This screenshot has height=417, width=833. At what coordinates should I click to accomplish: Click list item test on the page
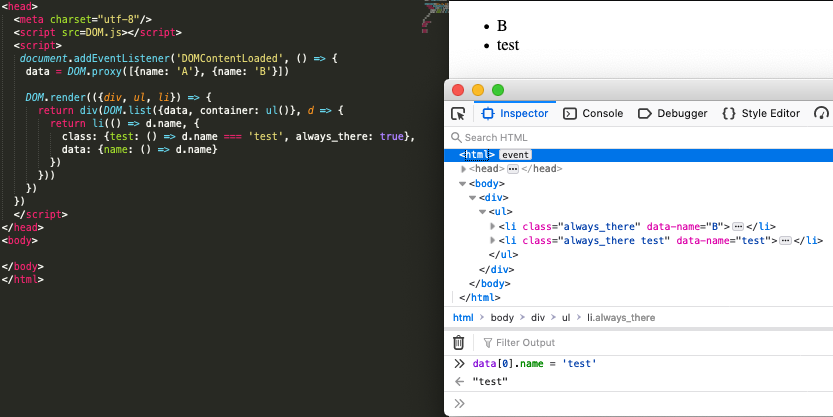[508, 45]
